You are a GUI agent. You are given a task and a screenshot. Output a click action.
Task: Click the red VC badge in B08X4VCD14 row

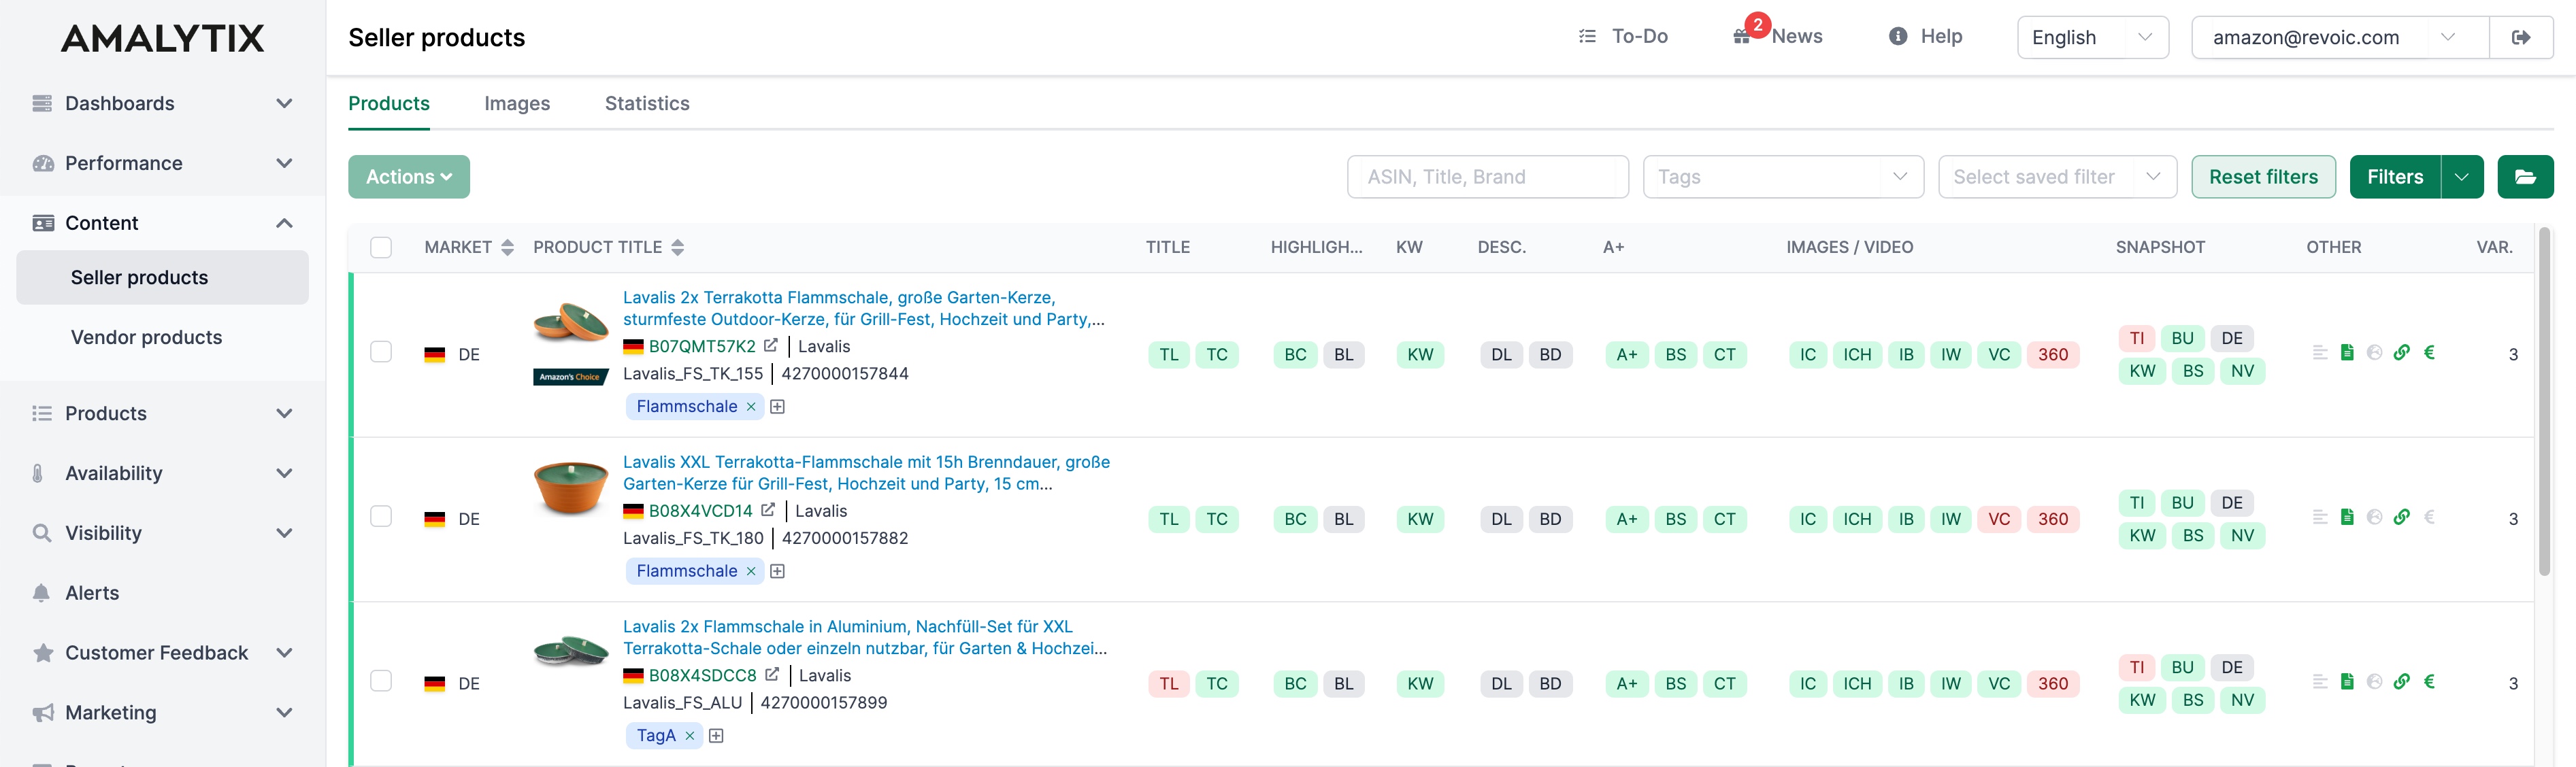click(x=1999, y=519)
